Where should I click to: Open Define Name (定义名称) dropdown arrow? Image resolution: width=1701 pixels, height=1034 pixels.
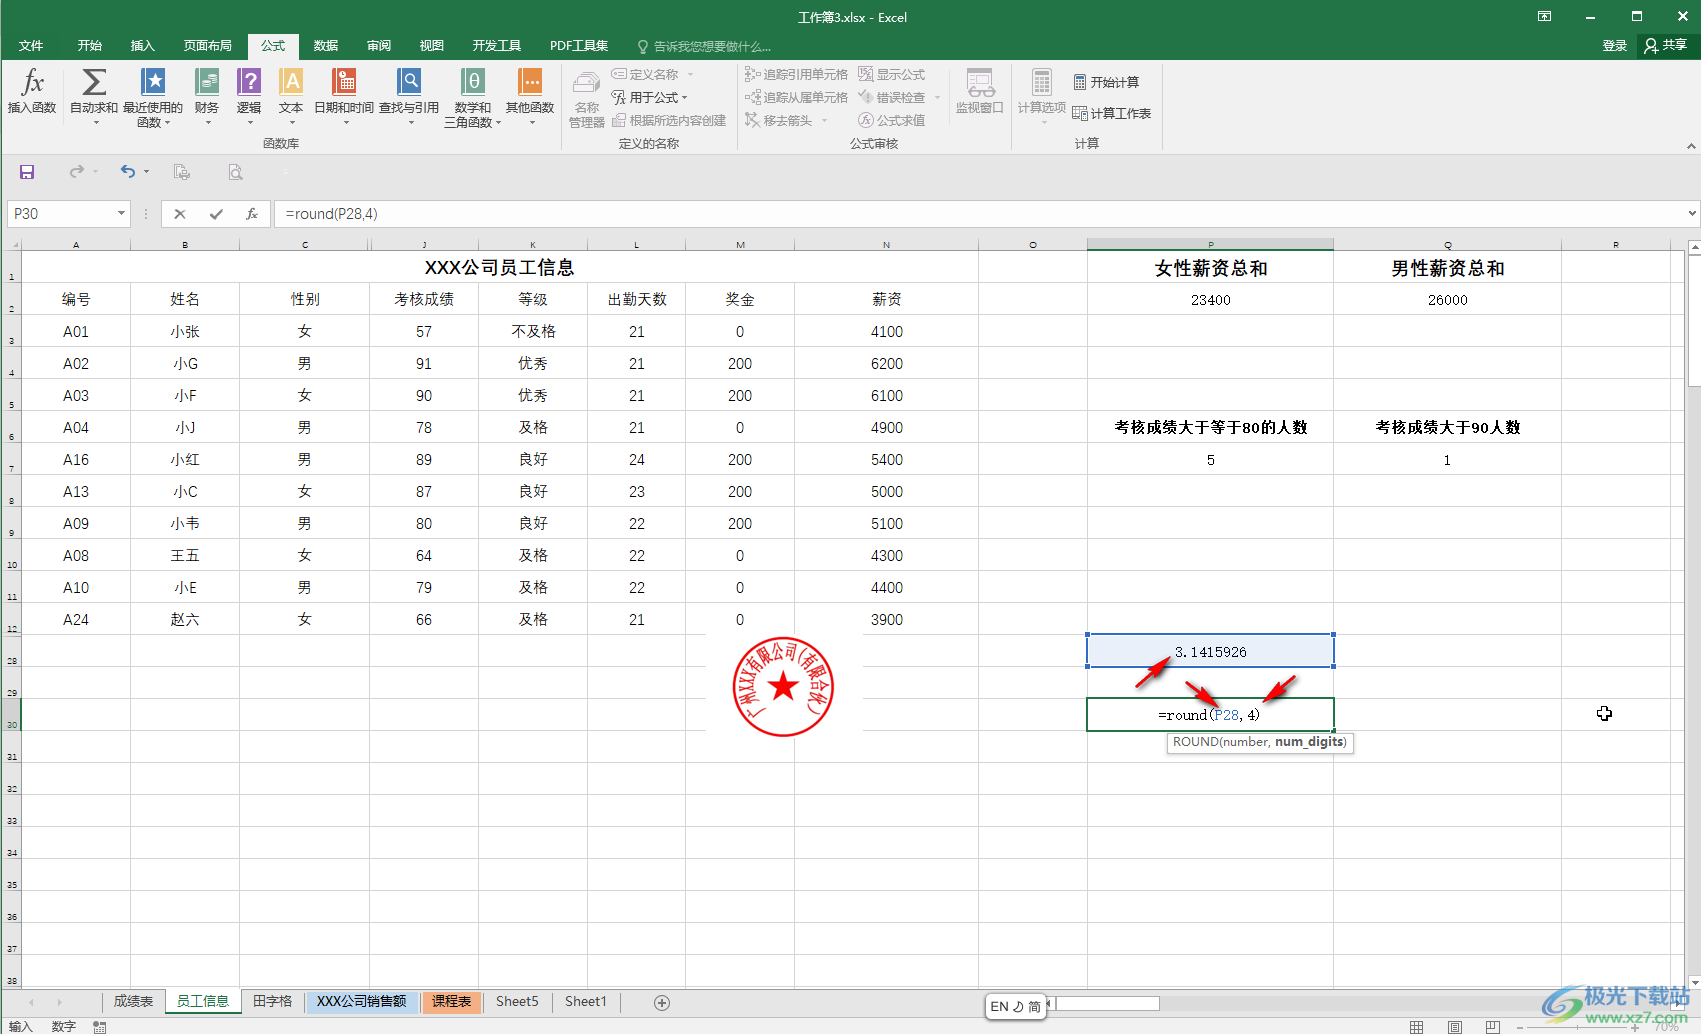pos(690,75)
